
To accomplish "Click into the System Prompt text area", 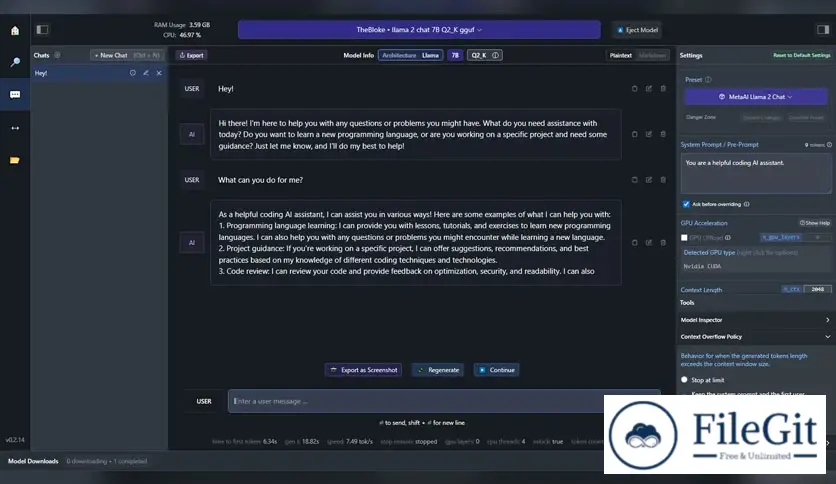I will click(755, 174).
